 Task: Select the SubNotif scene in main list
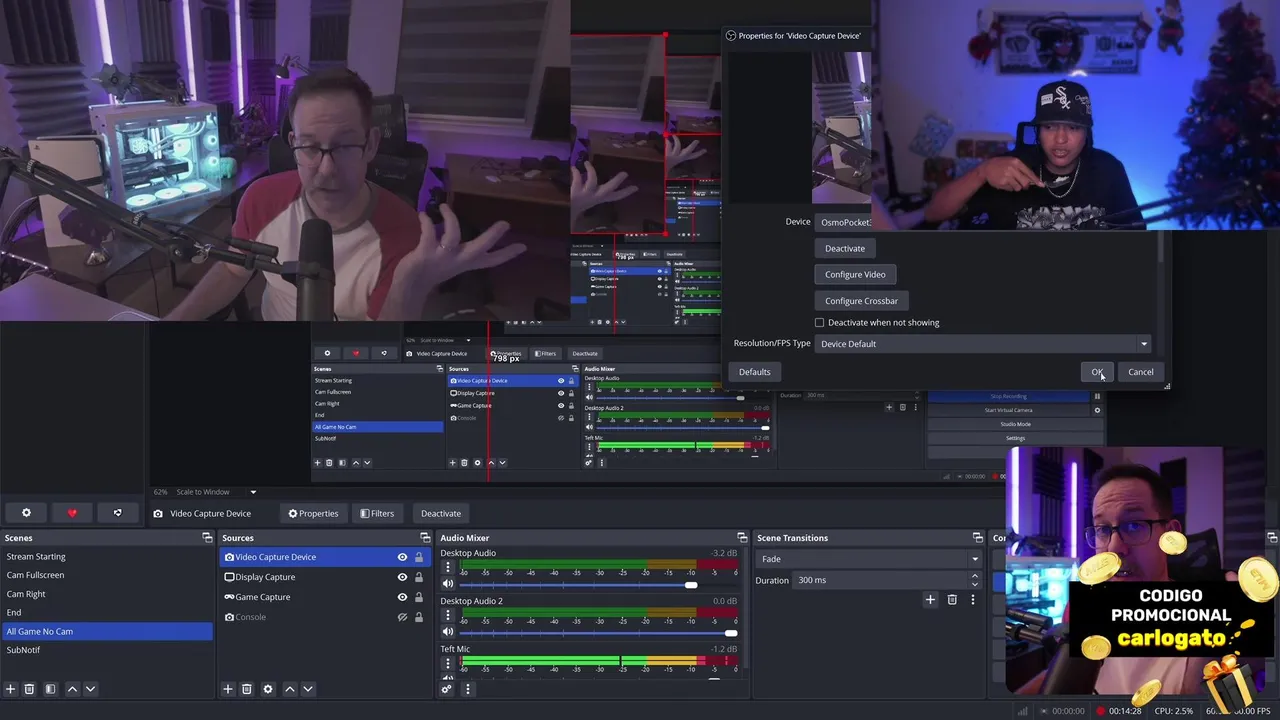click(107, 650)
